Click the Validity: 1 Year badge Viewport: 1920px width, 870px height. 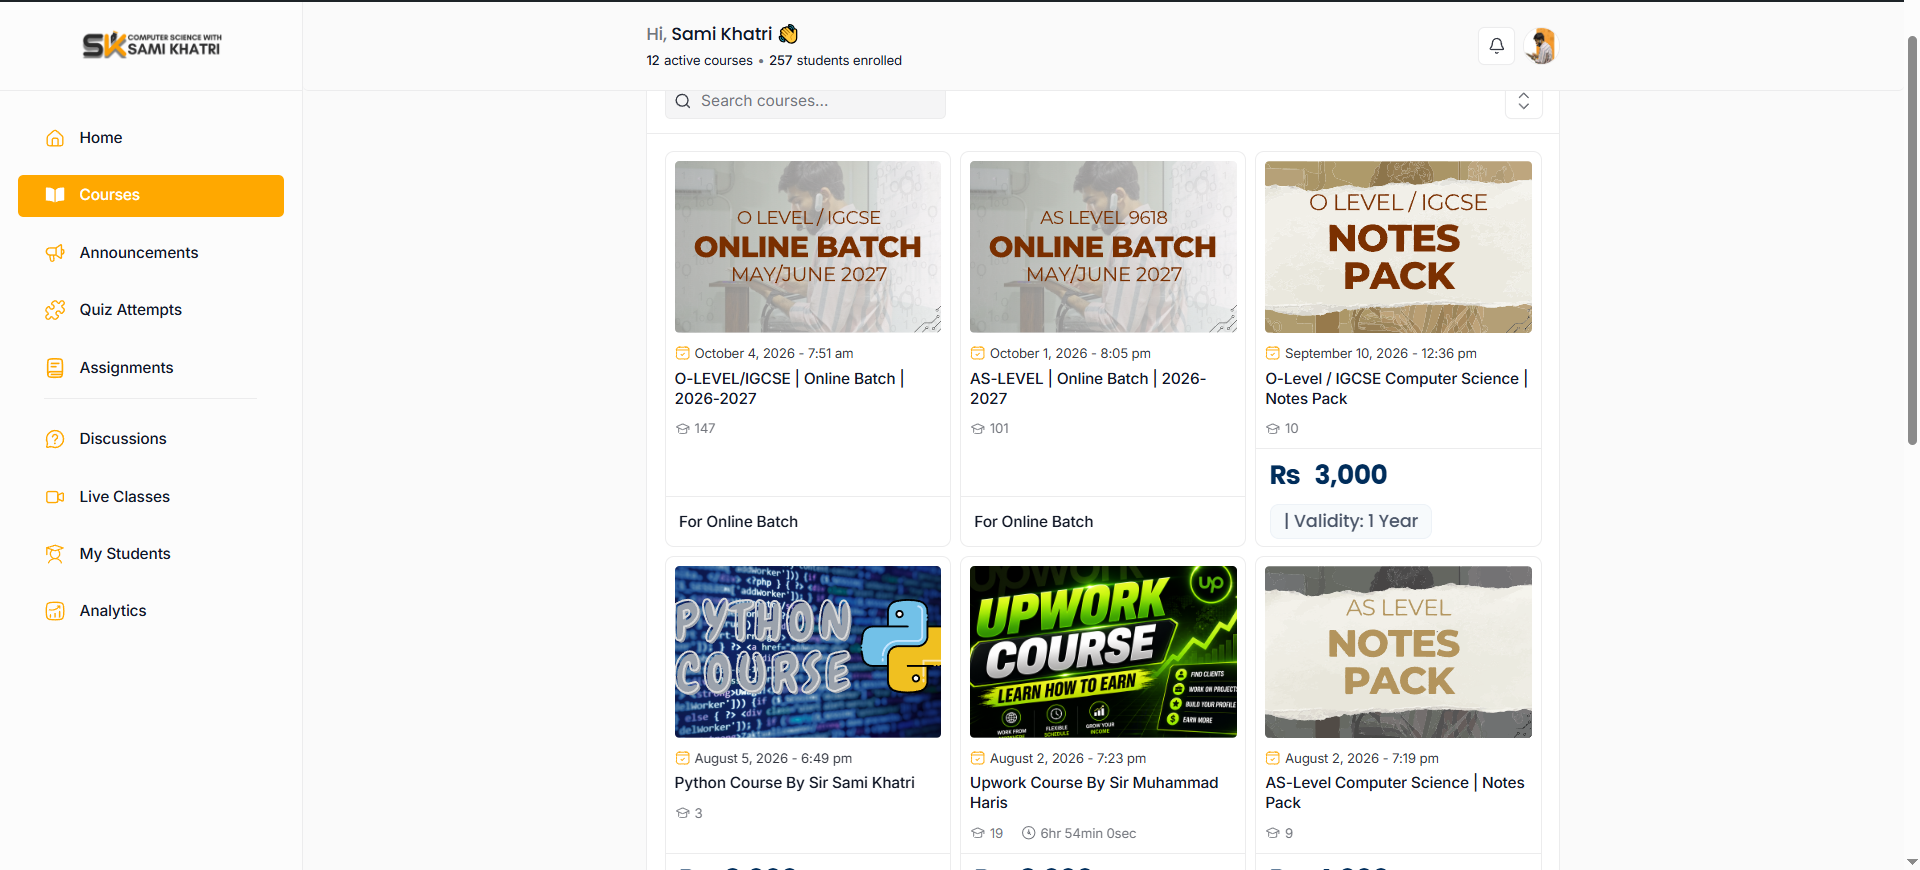click(x=1351, y=521)
